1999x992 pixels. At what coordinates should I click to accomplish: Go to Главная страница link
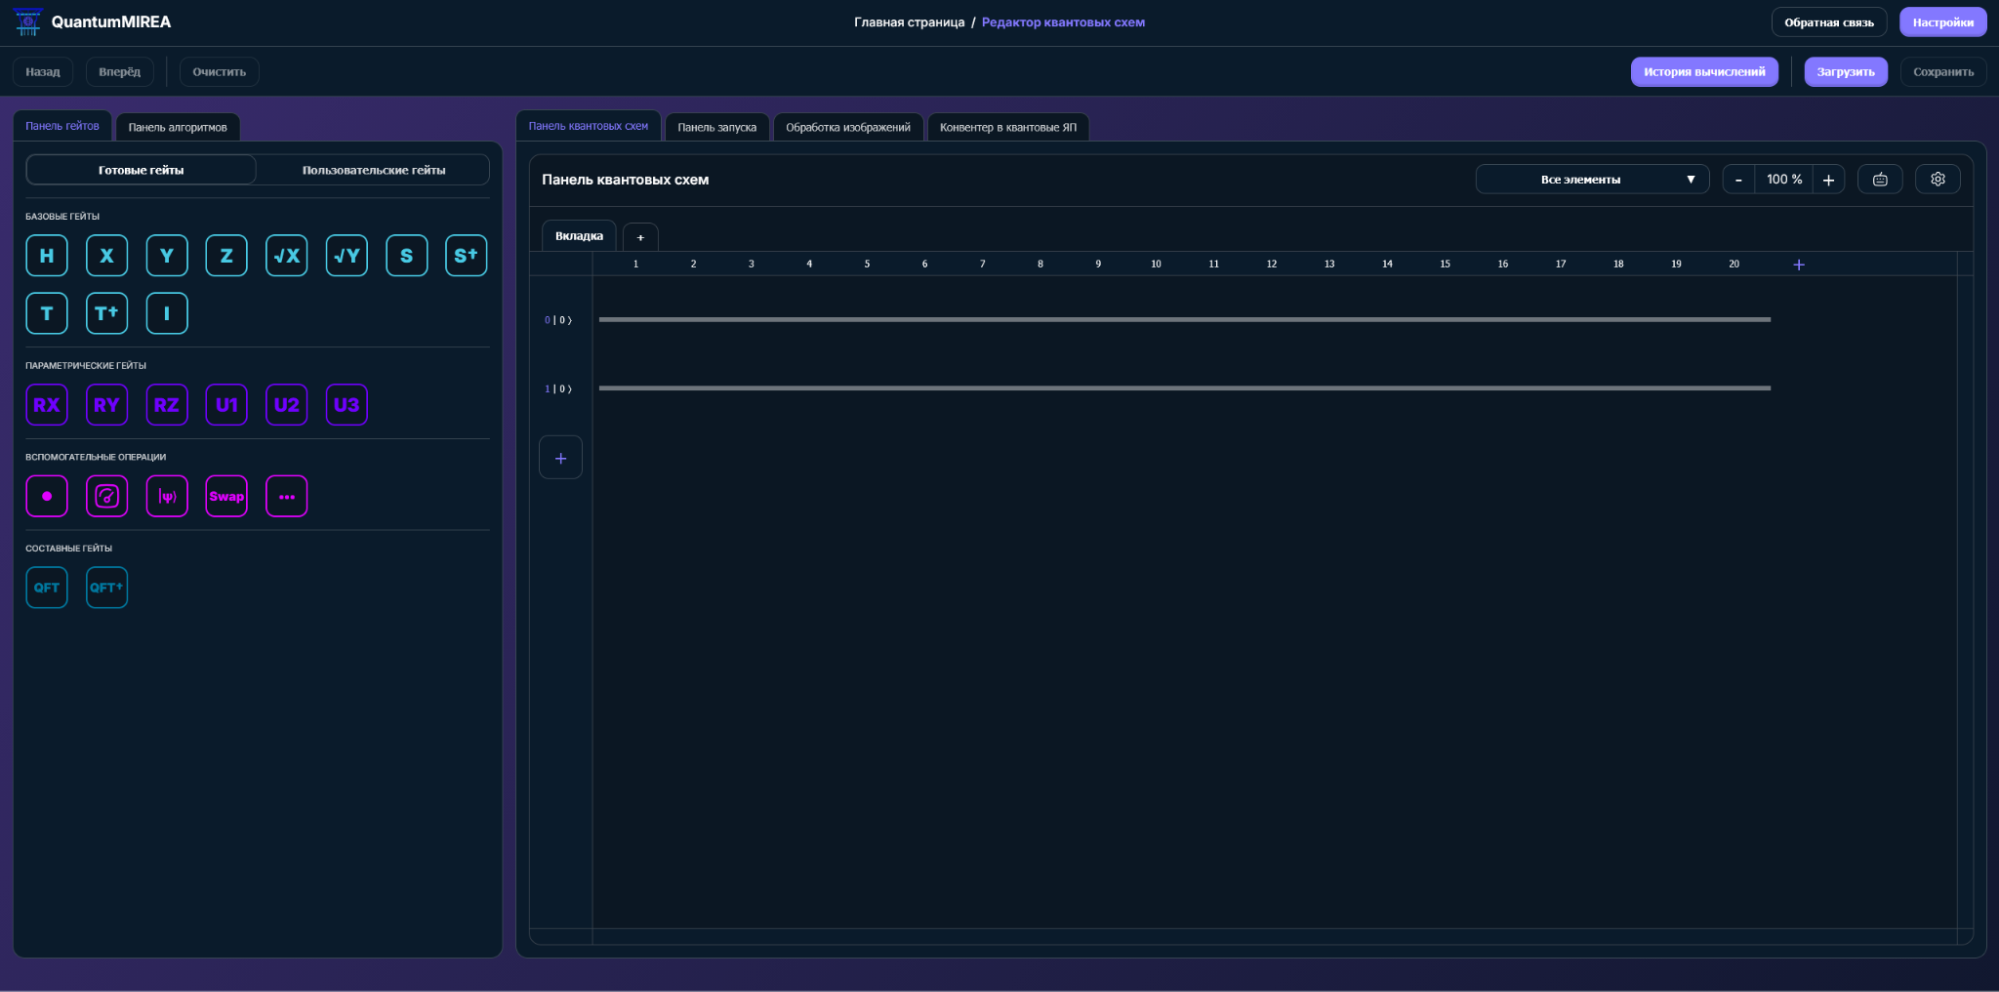(909, 22)
